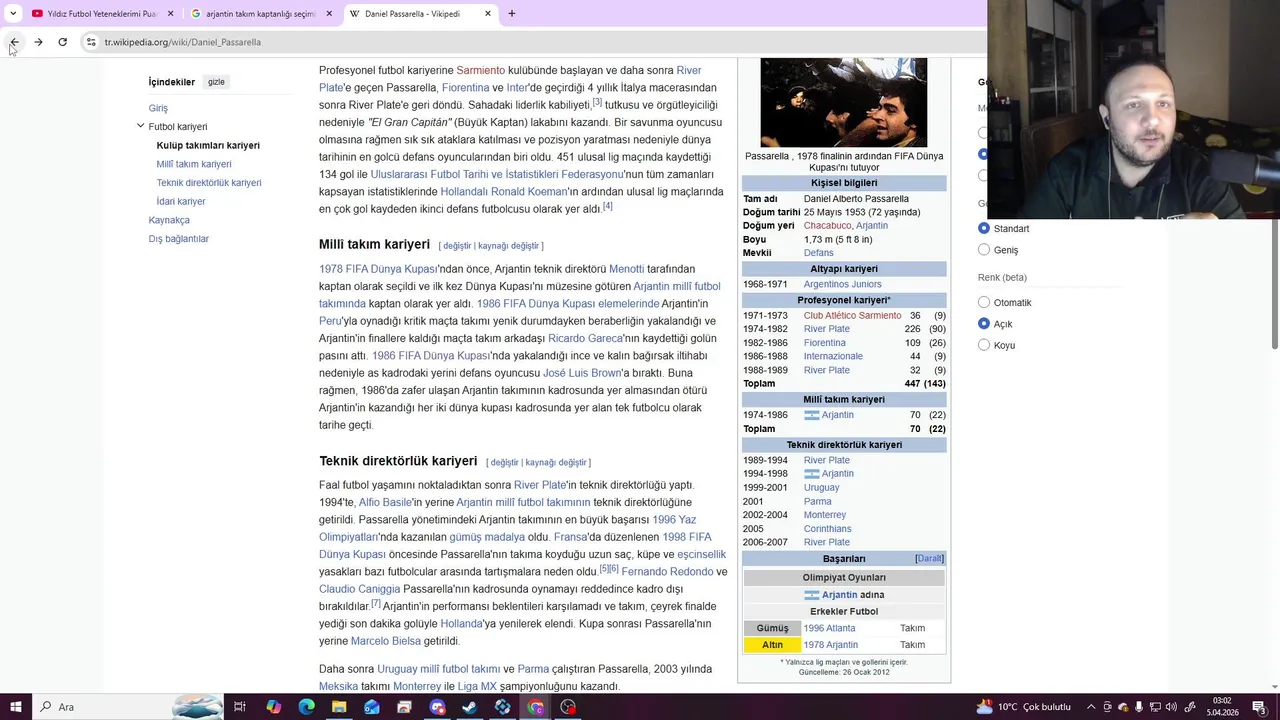Close the Daniel Passarella Vikipedi tab
Screen dimensions: 1280x720
[488, 13]
